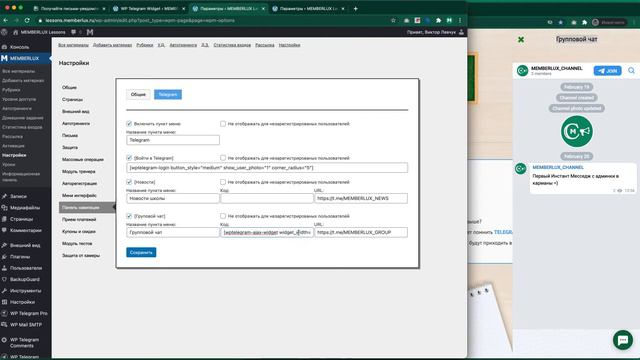The height and width of the screenshot is (360, 640).
Task: Check 'Не отображать' beside Войти в Telegram
Action: [223, 158]
